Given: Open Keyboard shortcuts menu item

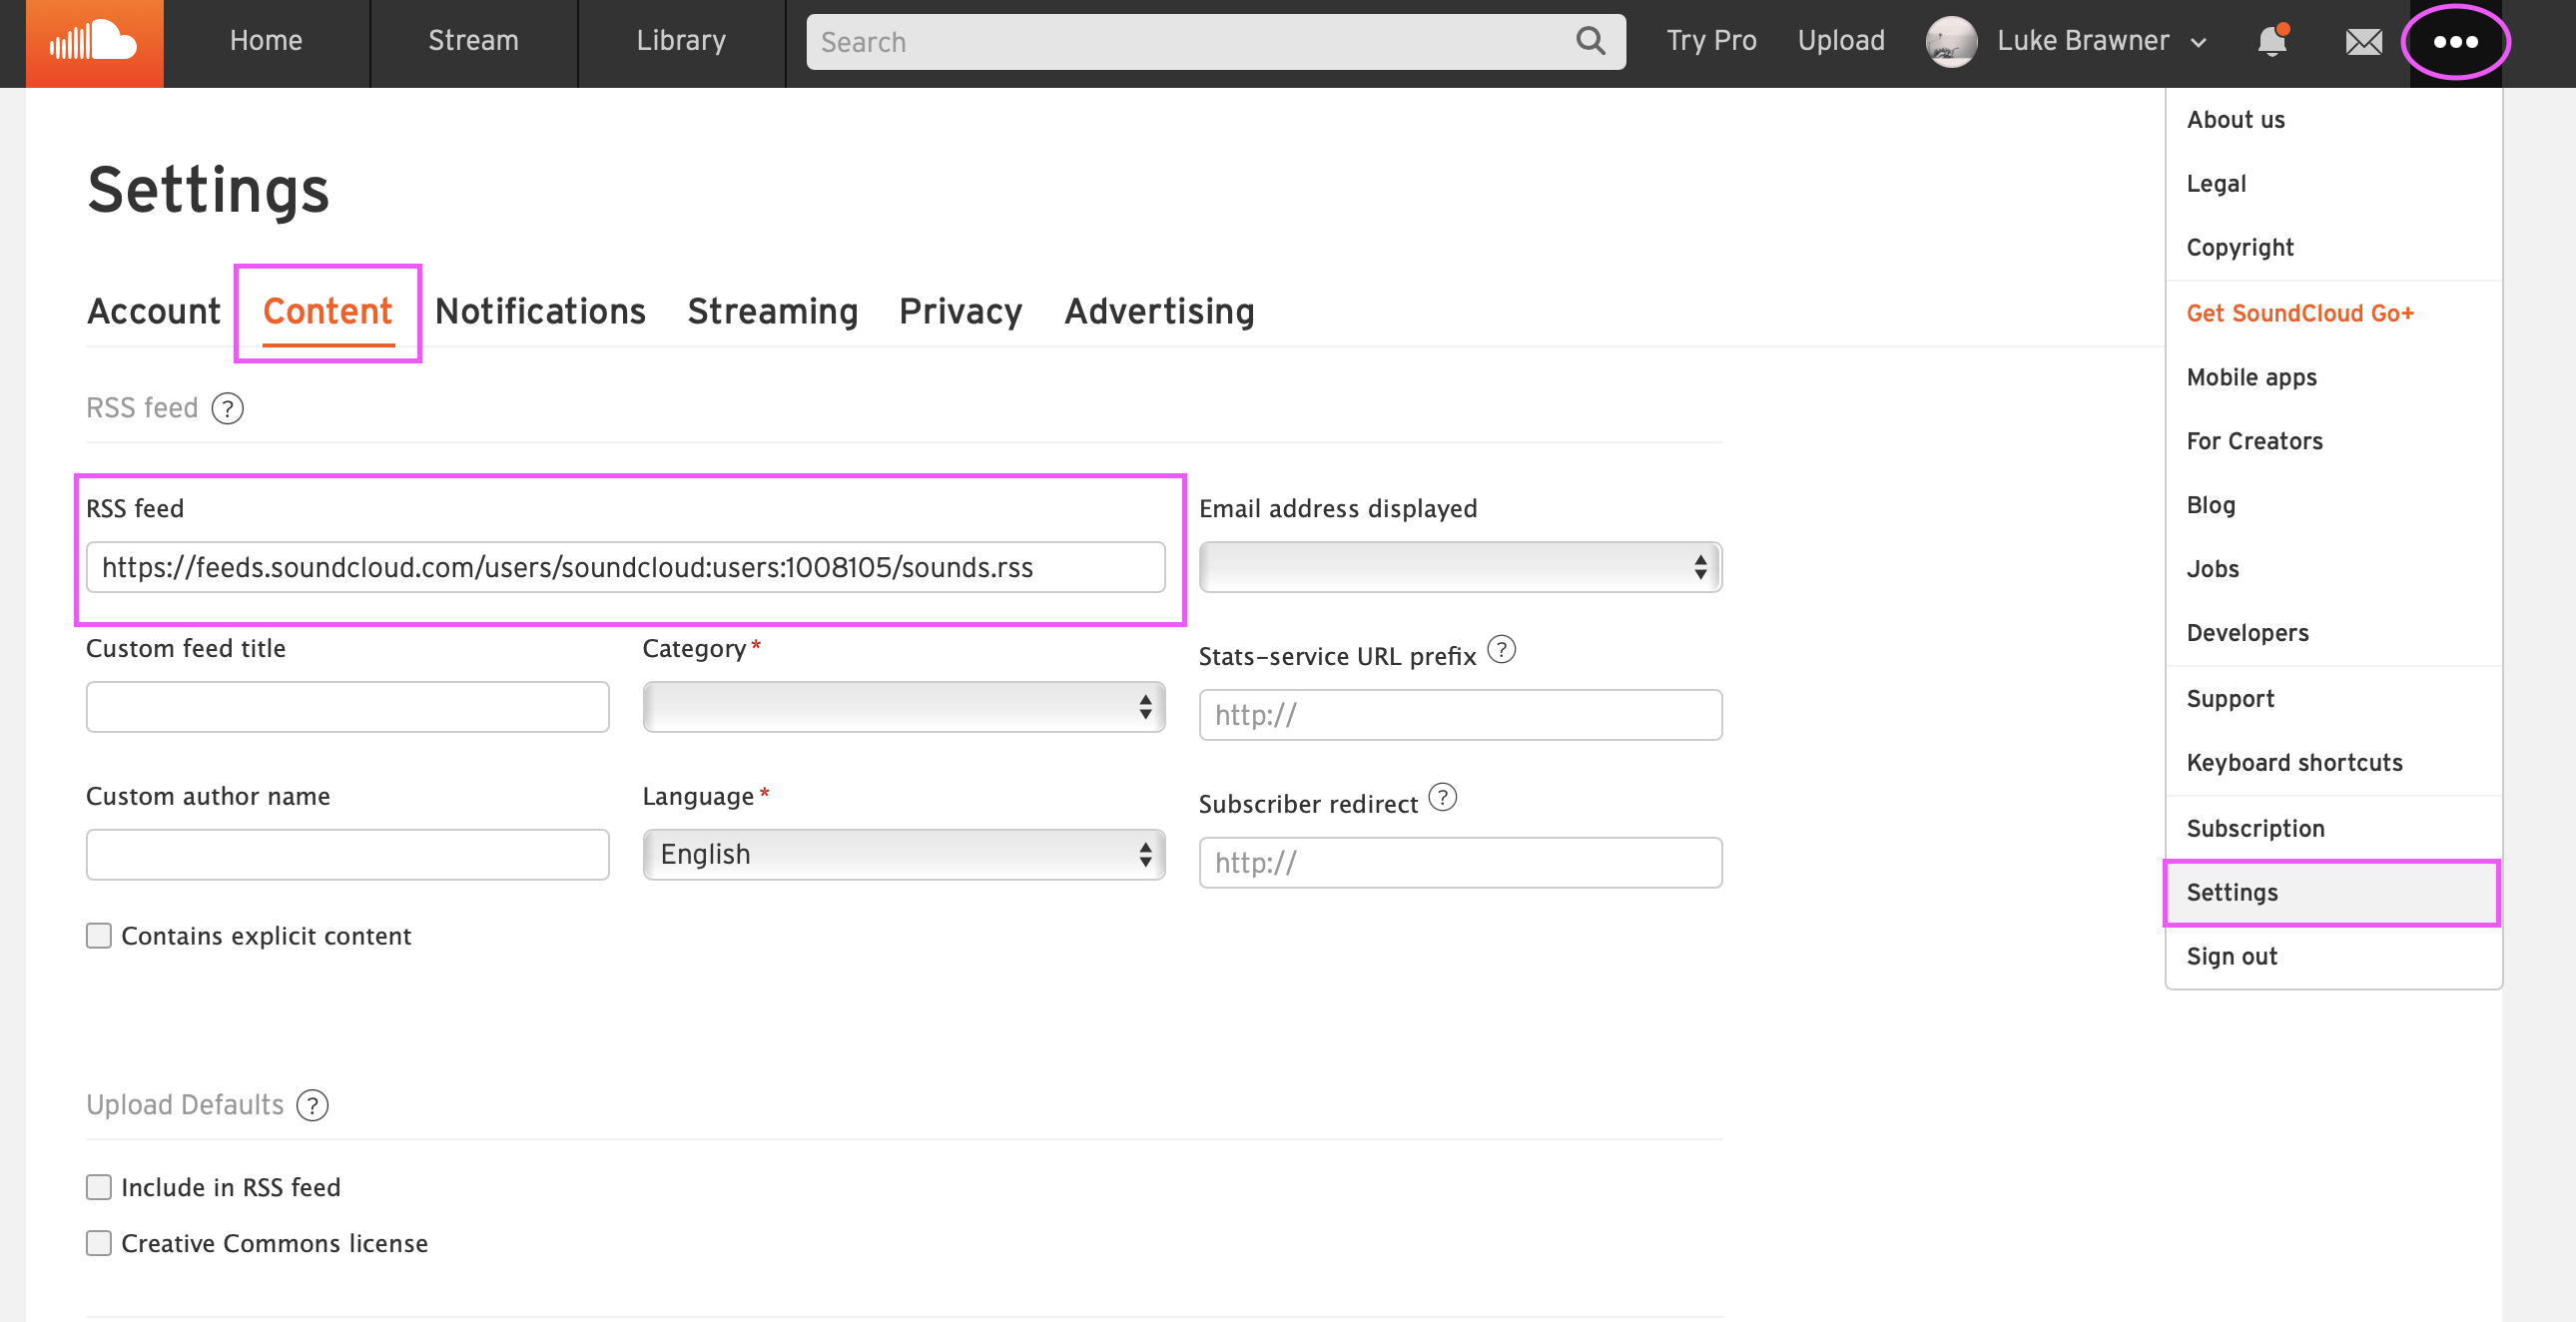Looking at the screenshot, I should (2333, 763).
